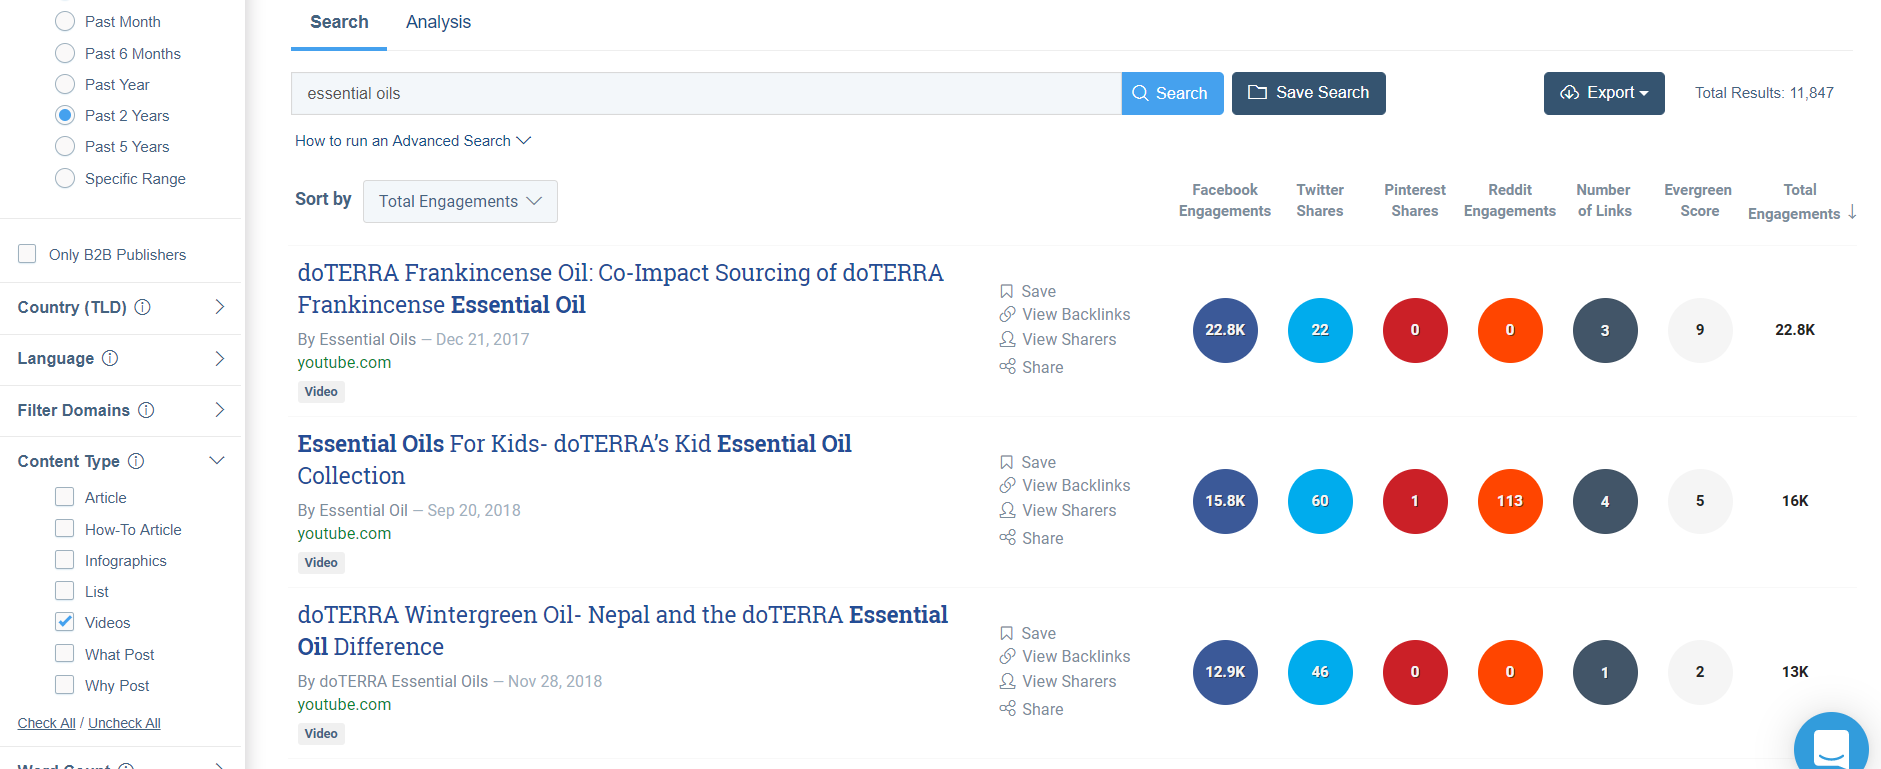Expand the Filter Domains section

point(219,410)
